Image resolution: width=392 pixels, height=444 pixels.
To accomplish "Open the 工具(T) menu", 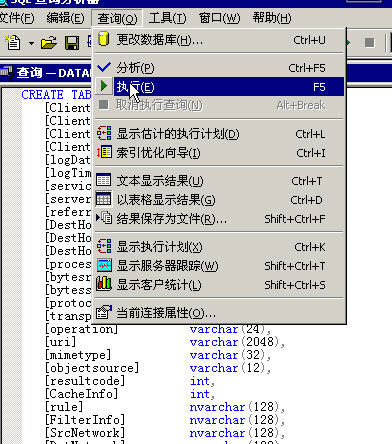I will (167, 18).
